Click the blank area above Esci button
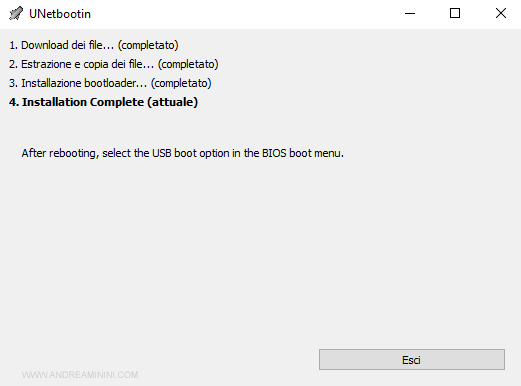This screenshot has width=521, height=386. tap(412, 260)
